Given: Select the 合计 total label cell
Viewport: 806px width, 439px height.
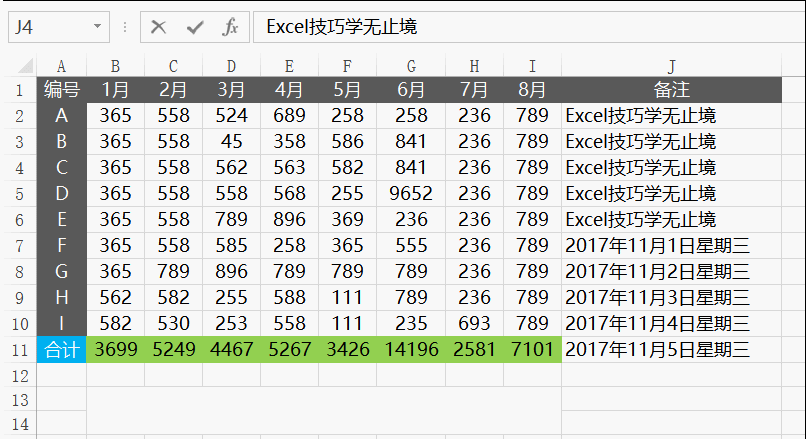Looking at the screenshot, I should pyautogui.click(x=62, y=350).
